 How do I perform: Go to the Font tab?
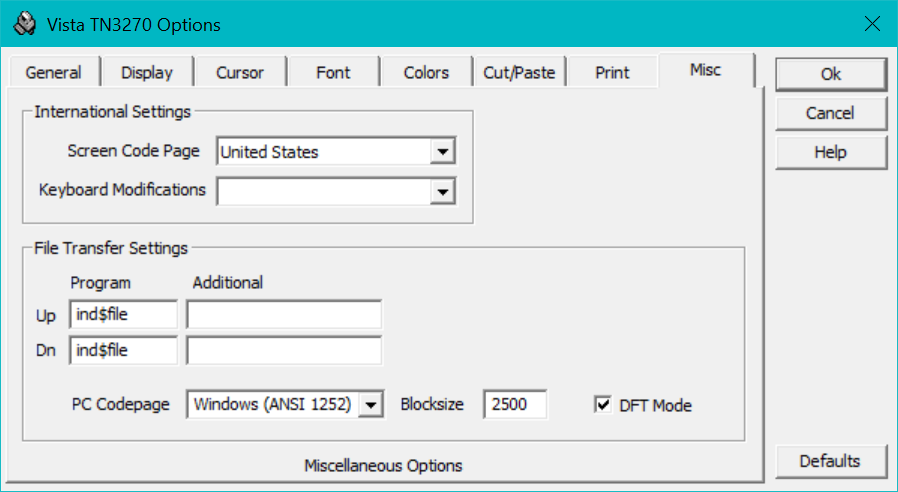point(333,73)
